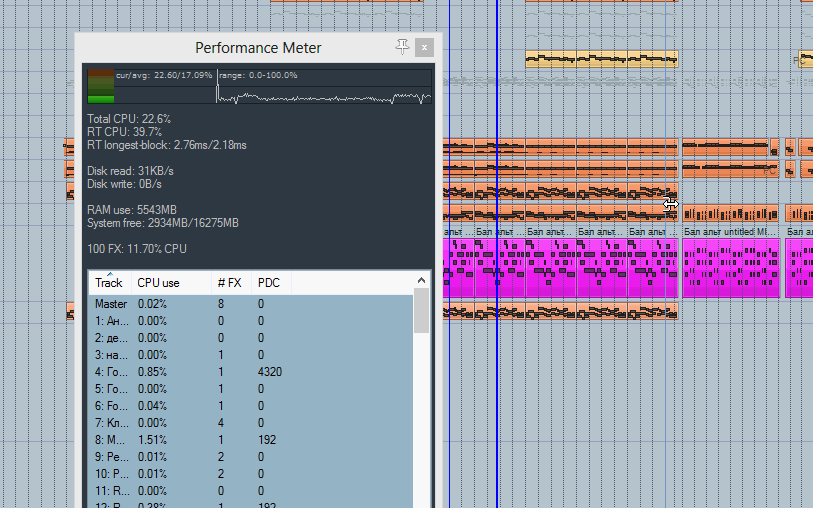The width and height of the screenshot is (813, 508).
Task: Click the 0.04% CPU use cell
Action: [152, 406]
